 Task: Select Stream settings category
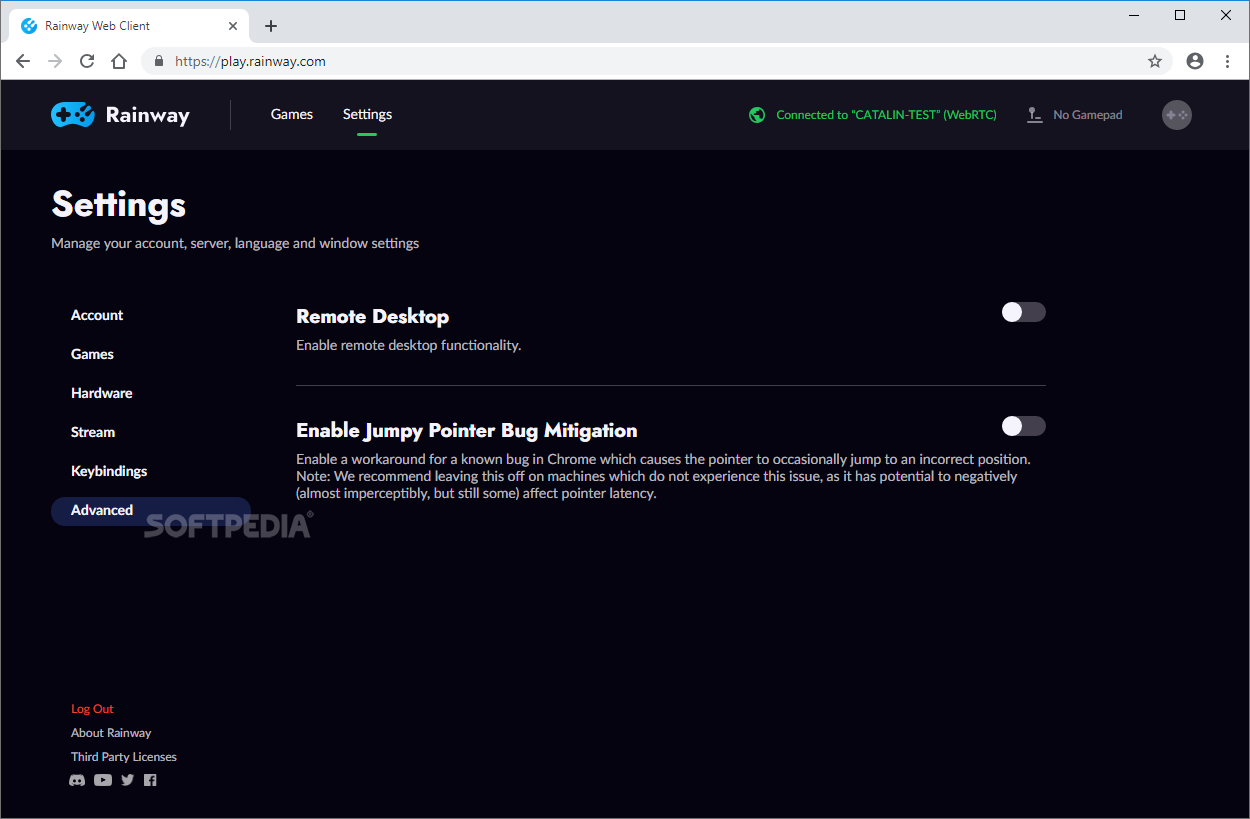click(93, 432)
